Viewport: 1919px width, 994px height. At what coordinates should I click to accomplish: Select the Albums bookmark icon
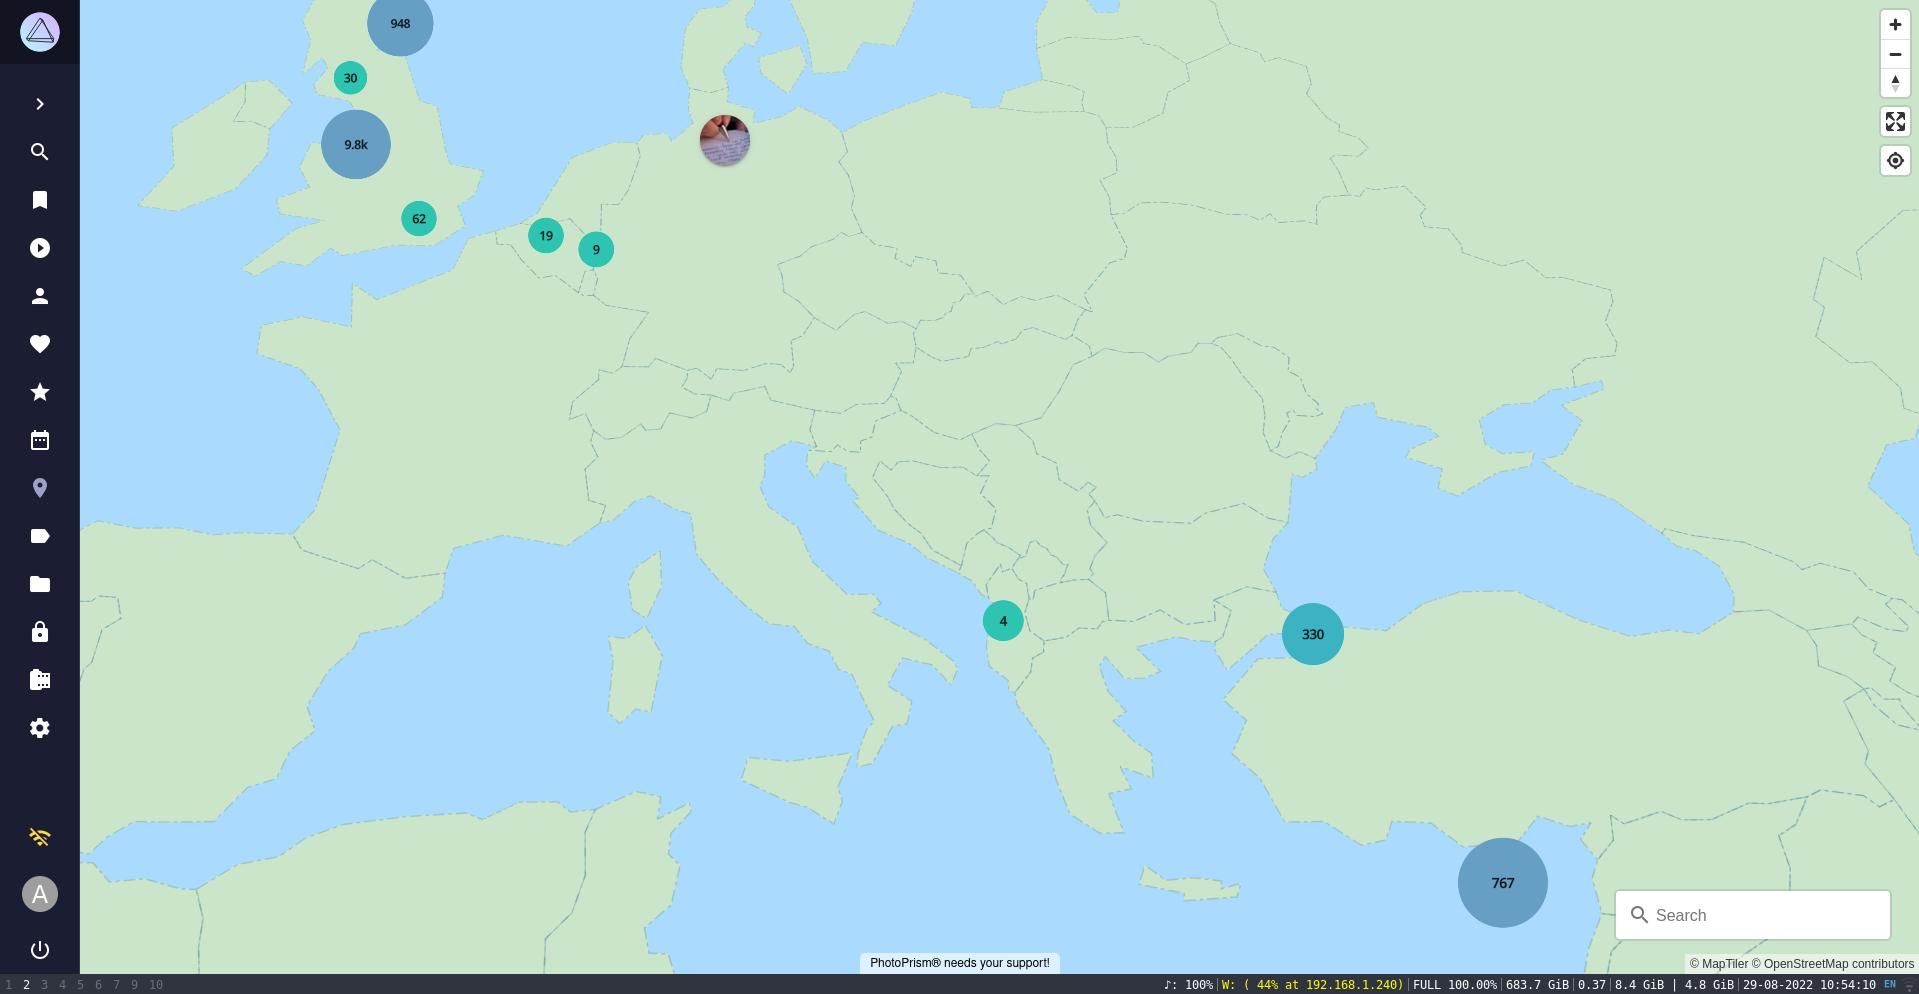click(x=40, y=200)
